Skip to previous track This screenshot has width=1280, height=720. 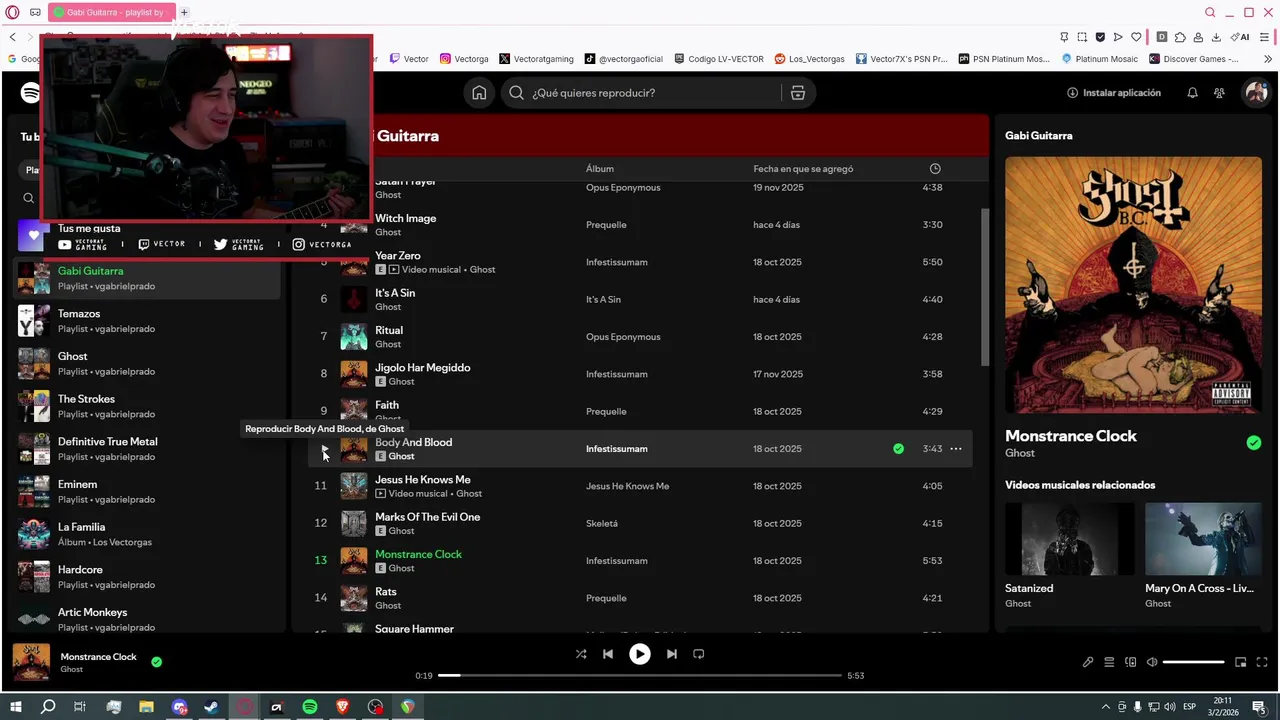tap(608, 654)
